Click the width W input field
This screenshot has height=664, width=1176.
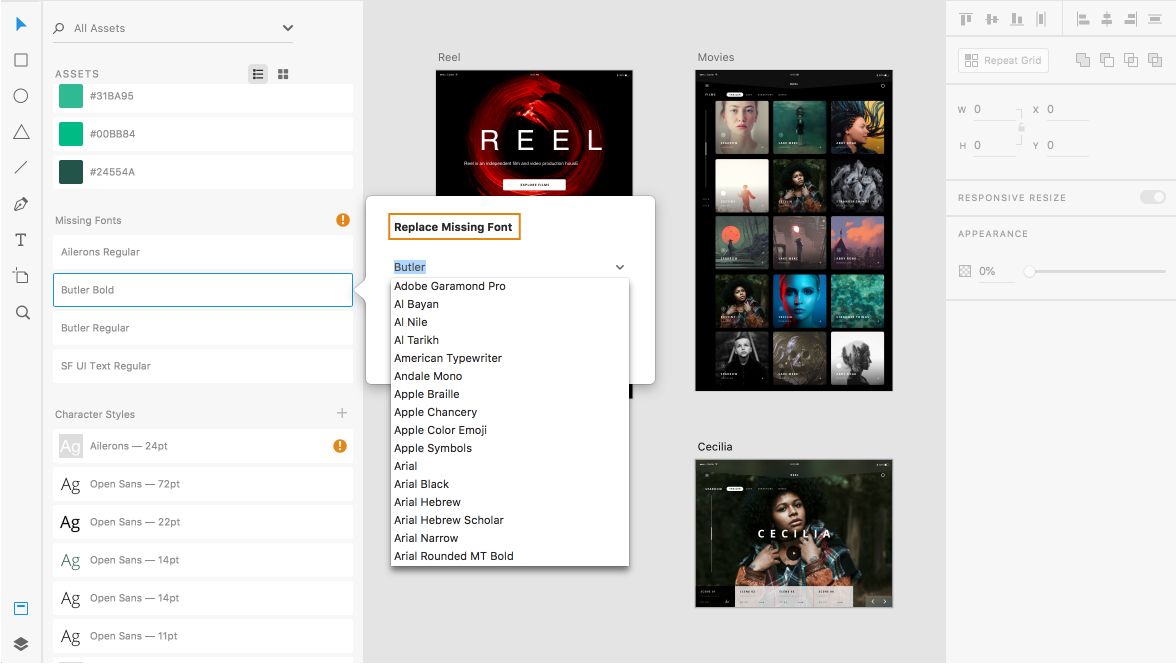[996, 110]
